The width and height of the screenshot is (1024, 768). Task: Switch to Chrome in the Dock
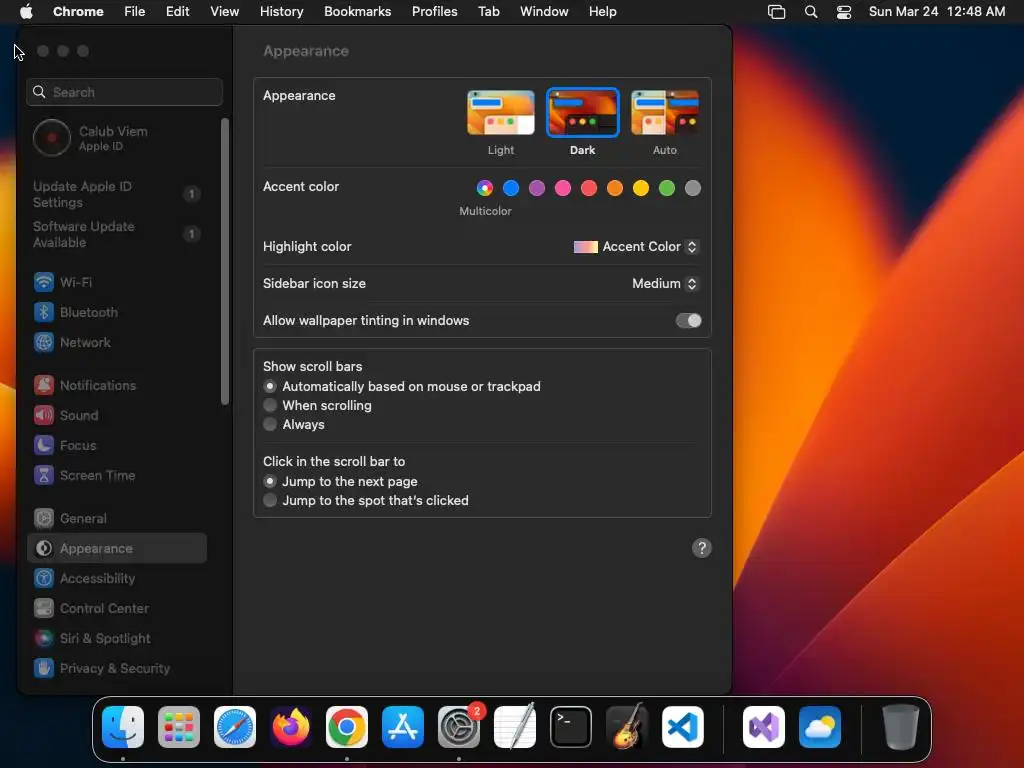[x=347, y=727]
